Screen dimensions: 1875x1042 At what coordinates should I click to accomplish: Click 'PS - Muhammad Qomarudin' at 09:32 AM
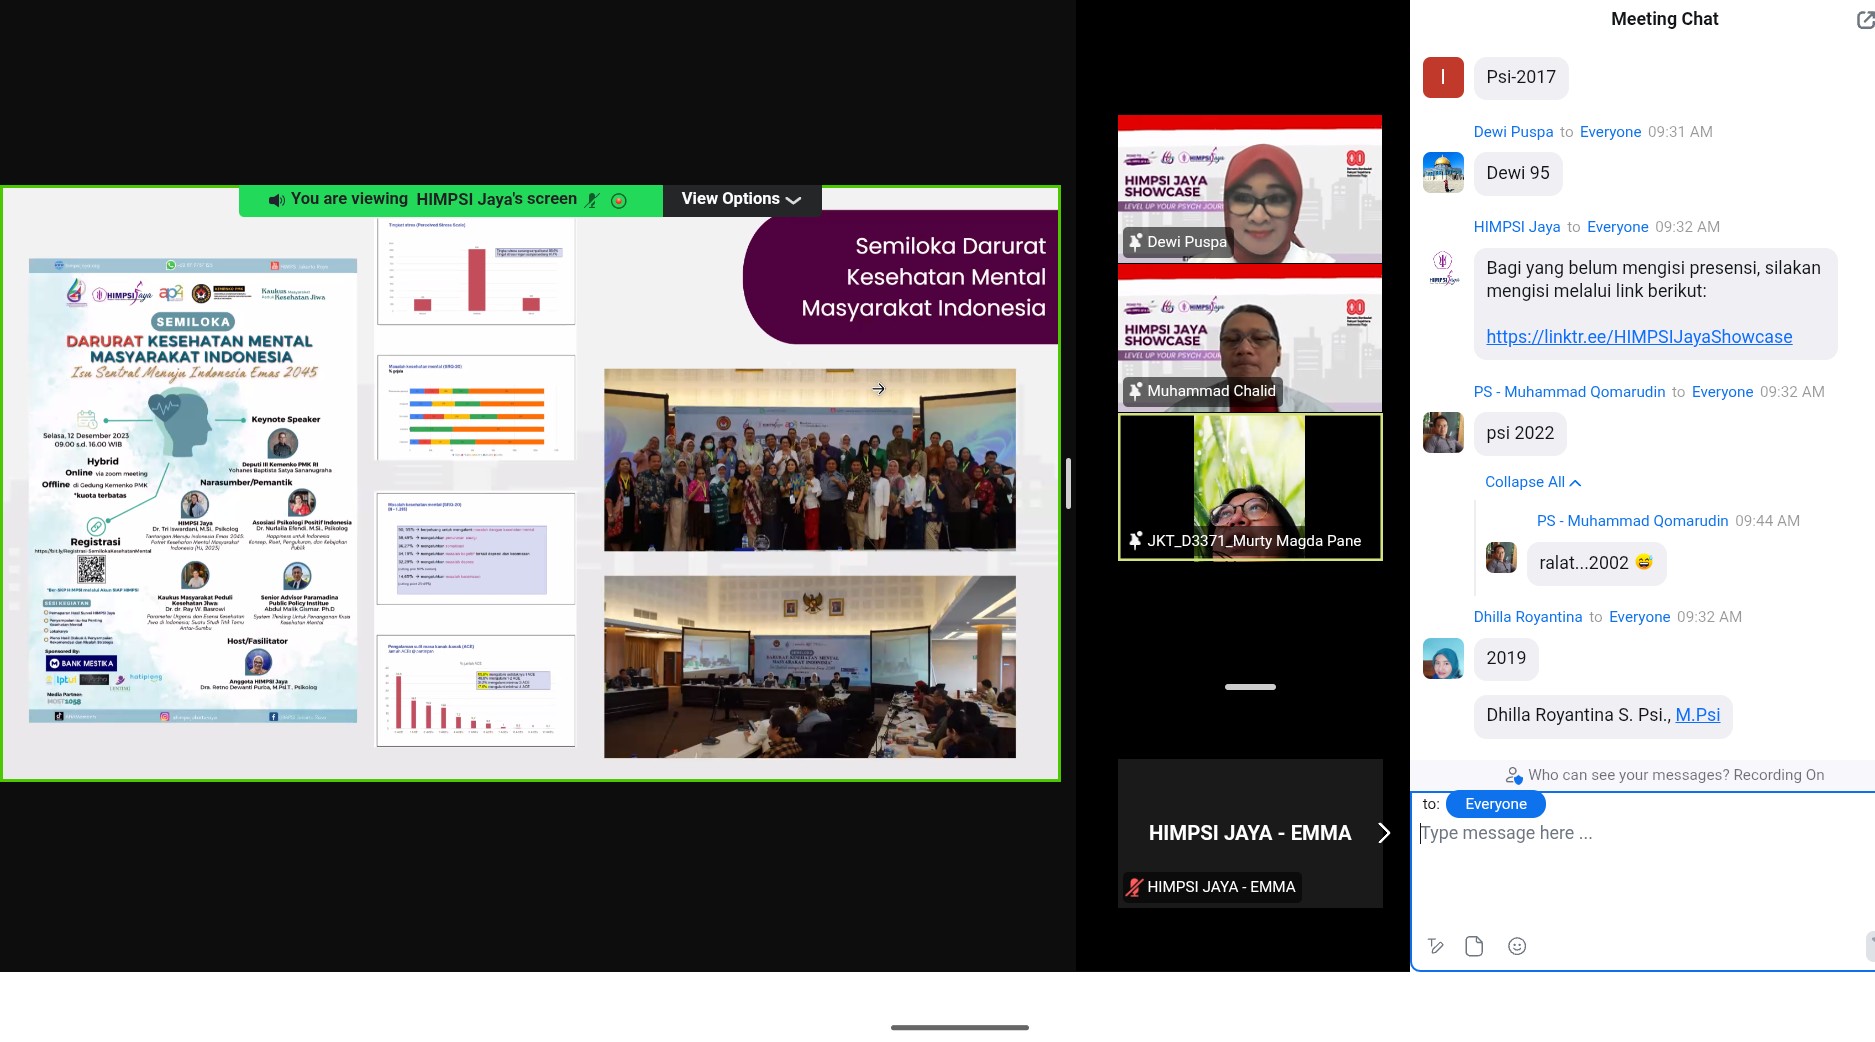[1569, 392]
